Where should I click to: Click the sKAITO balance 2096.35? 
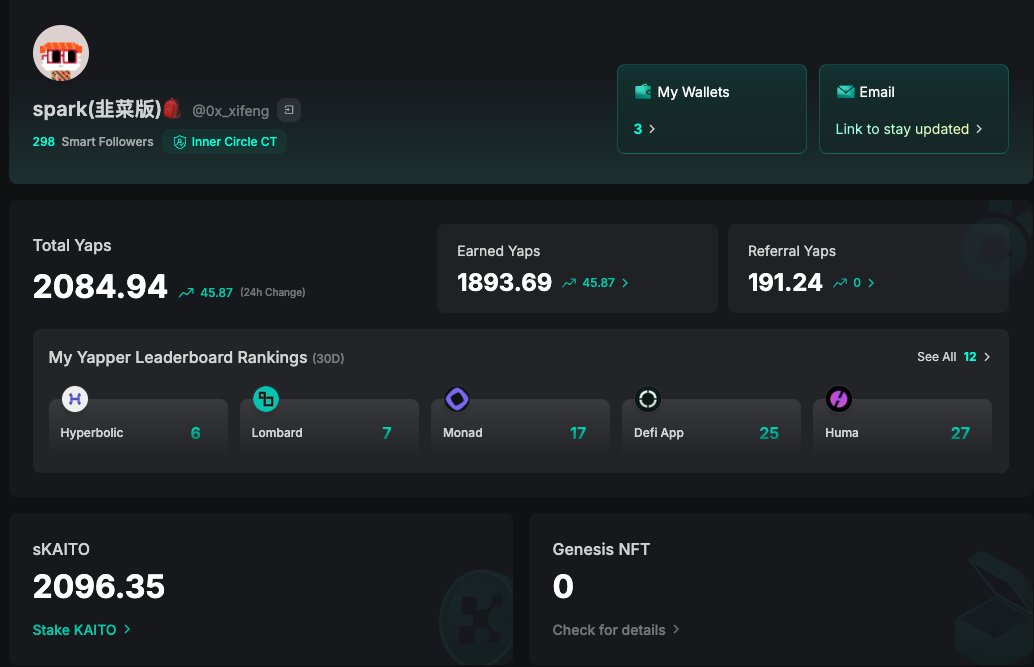99,587
